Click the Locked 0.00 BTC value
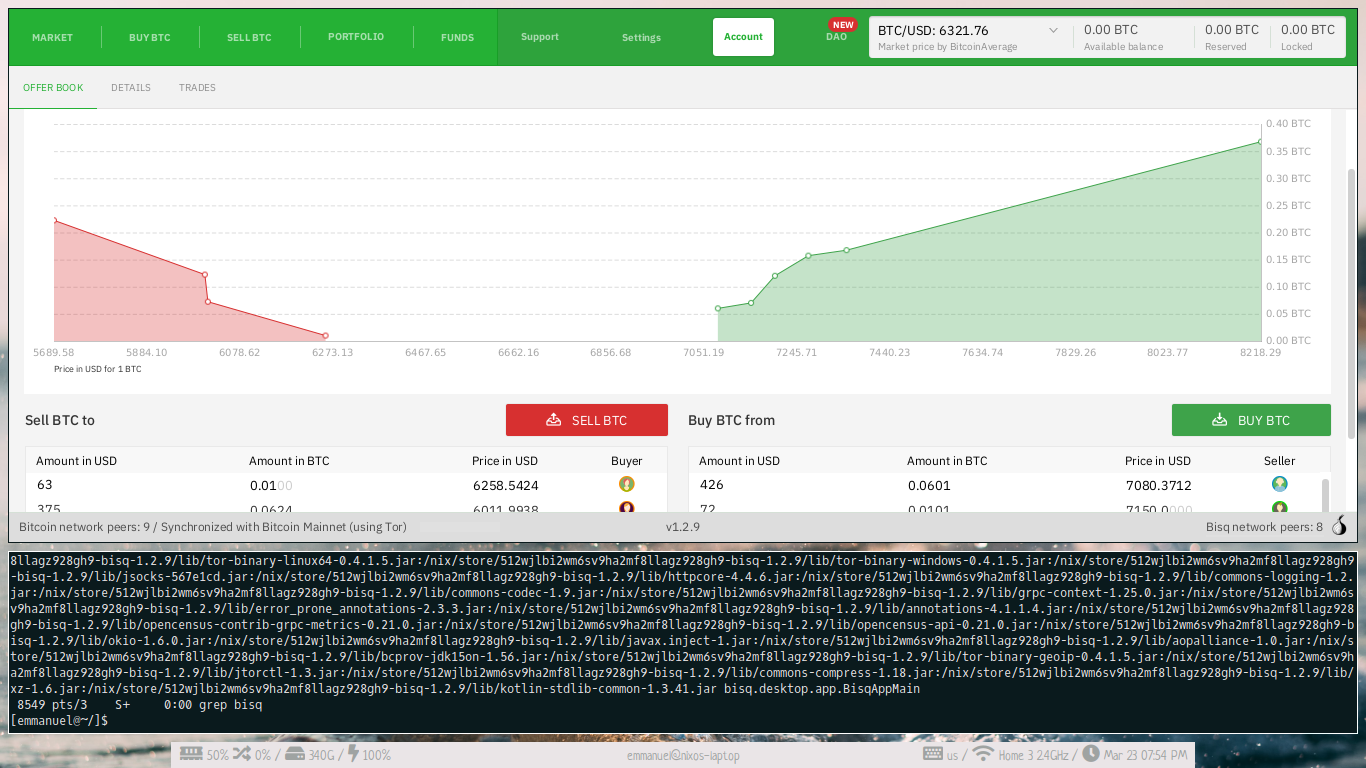This screenshot has height=768, width=1366. [x=1308, y=30]
